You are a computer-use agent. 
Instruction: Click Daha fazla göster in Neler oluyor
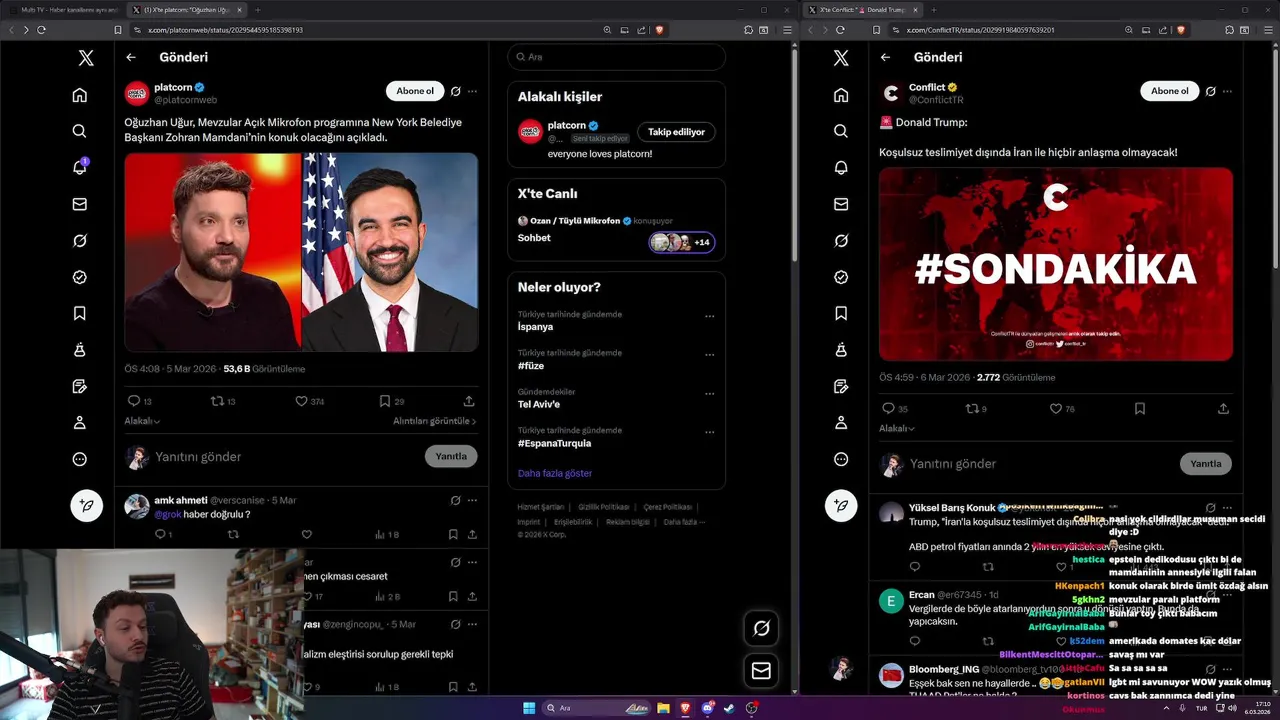[x=555, y=473]
